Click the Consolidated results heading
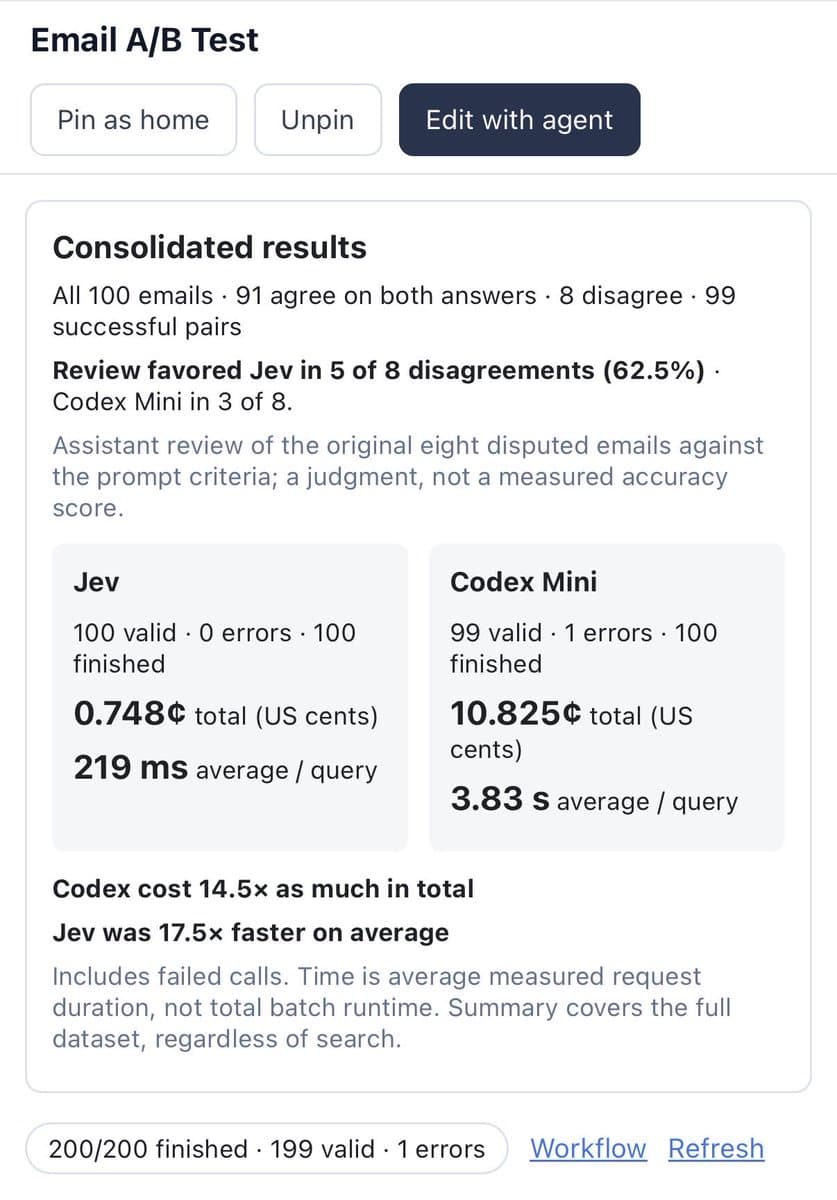 point(210,248)
